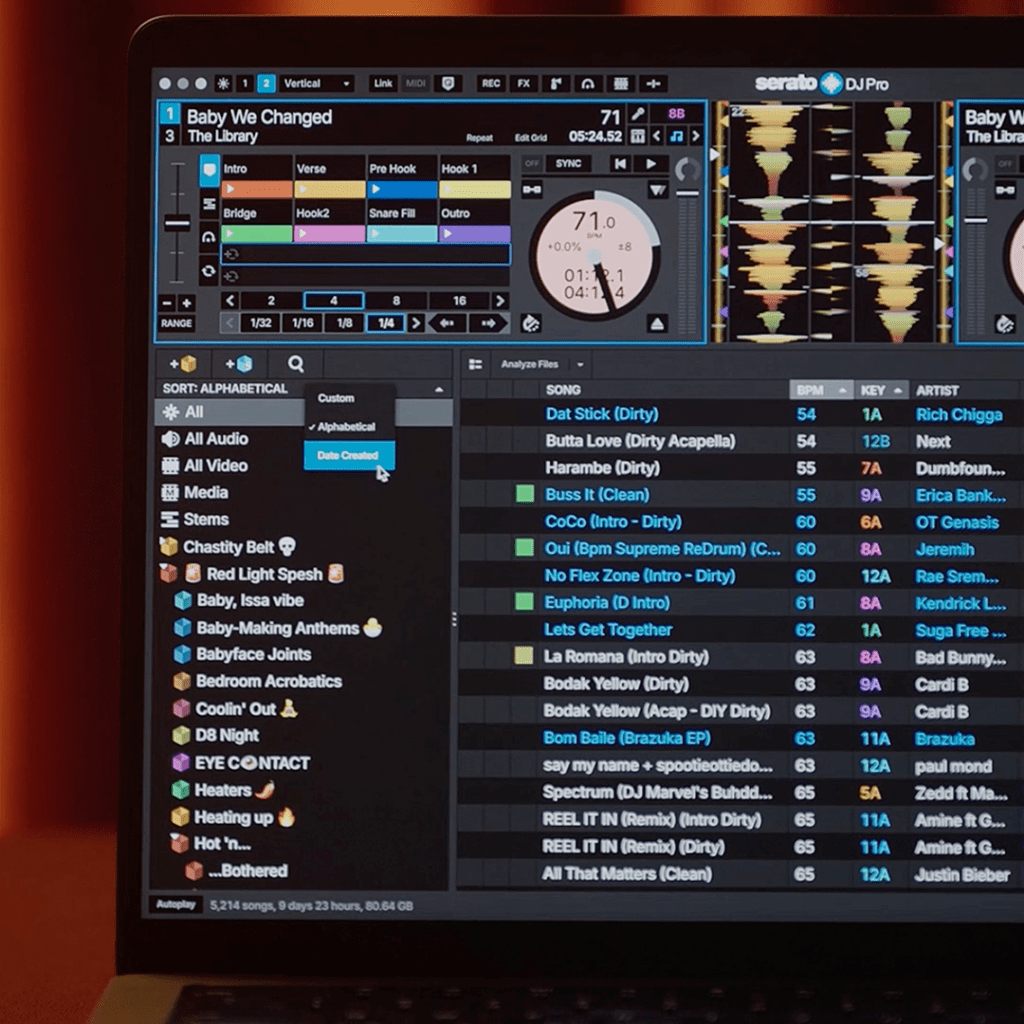This screenshot has height=1024, width=1024.
Task: Click the keylock music note icon
Action: coord(677,136)
